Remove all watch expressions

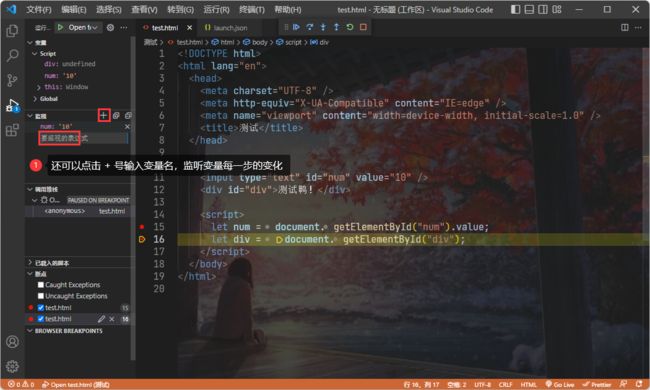tap(128, 116)
